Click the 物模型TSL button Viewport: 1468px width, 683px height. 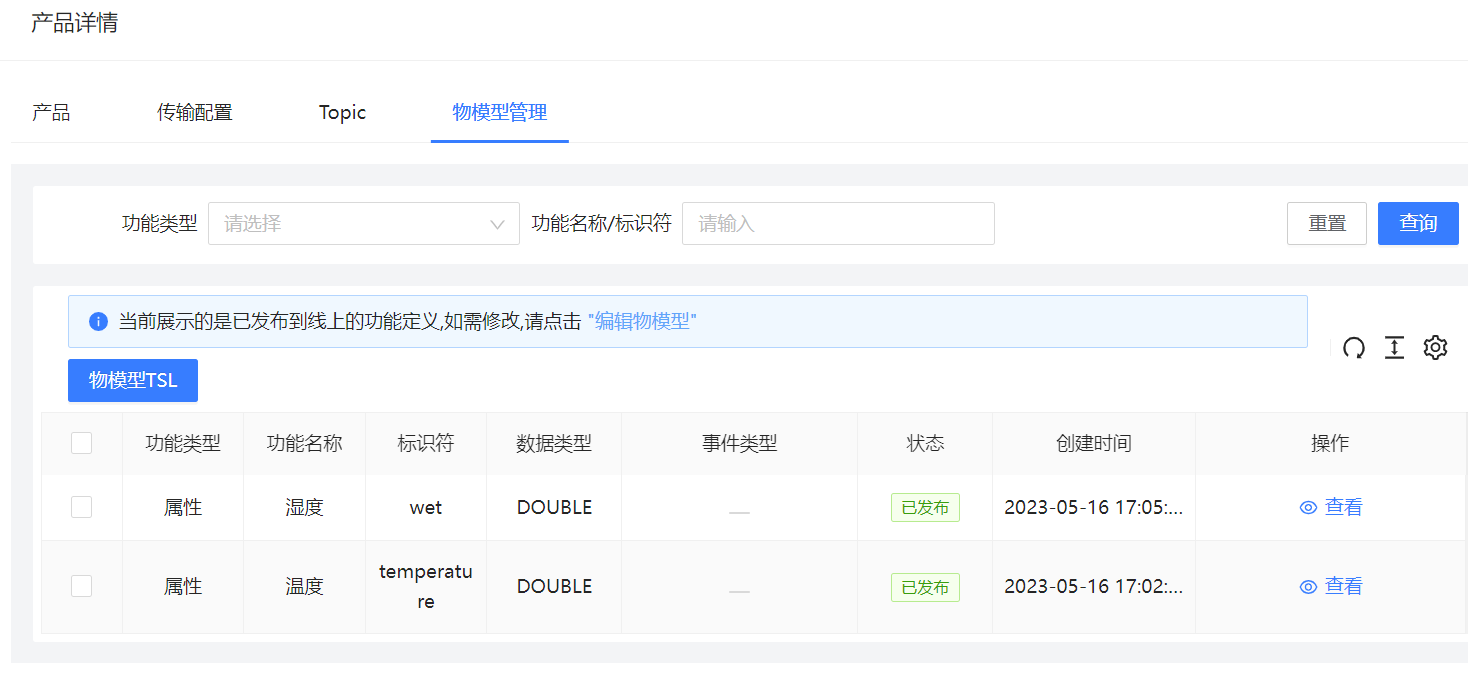[133, 381]
